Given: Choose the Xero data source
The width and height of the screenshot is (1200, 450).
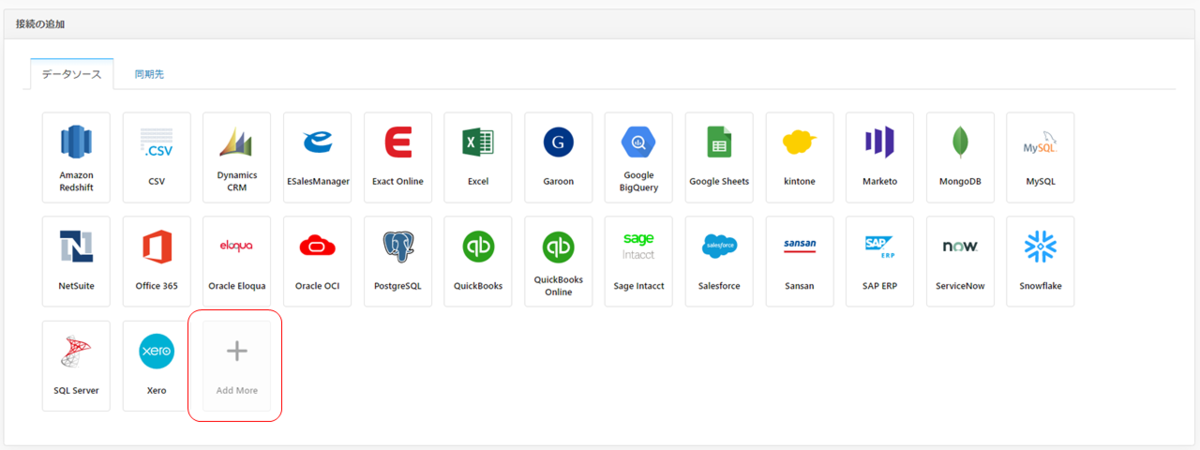Looking at the screenshot, I should [x=157, y=365].
